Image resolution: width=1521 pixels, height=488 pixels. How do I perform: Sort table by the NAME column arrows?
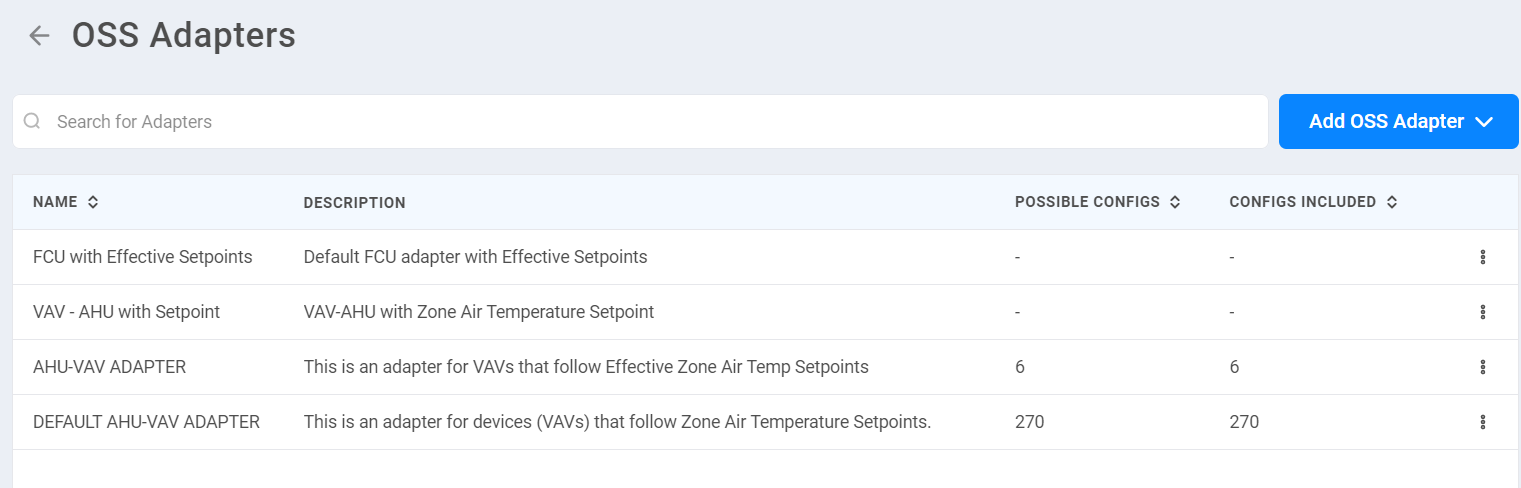93,202
